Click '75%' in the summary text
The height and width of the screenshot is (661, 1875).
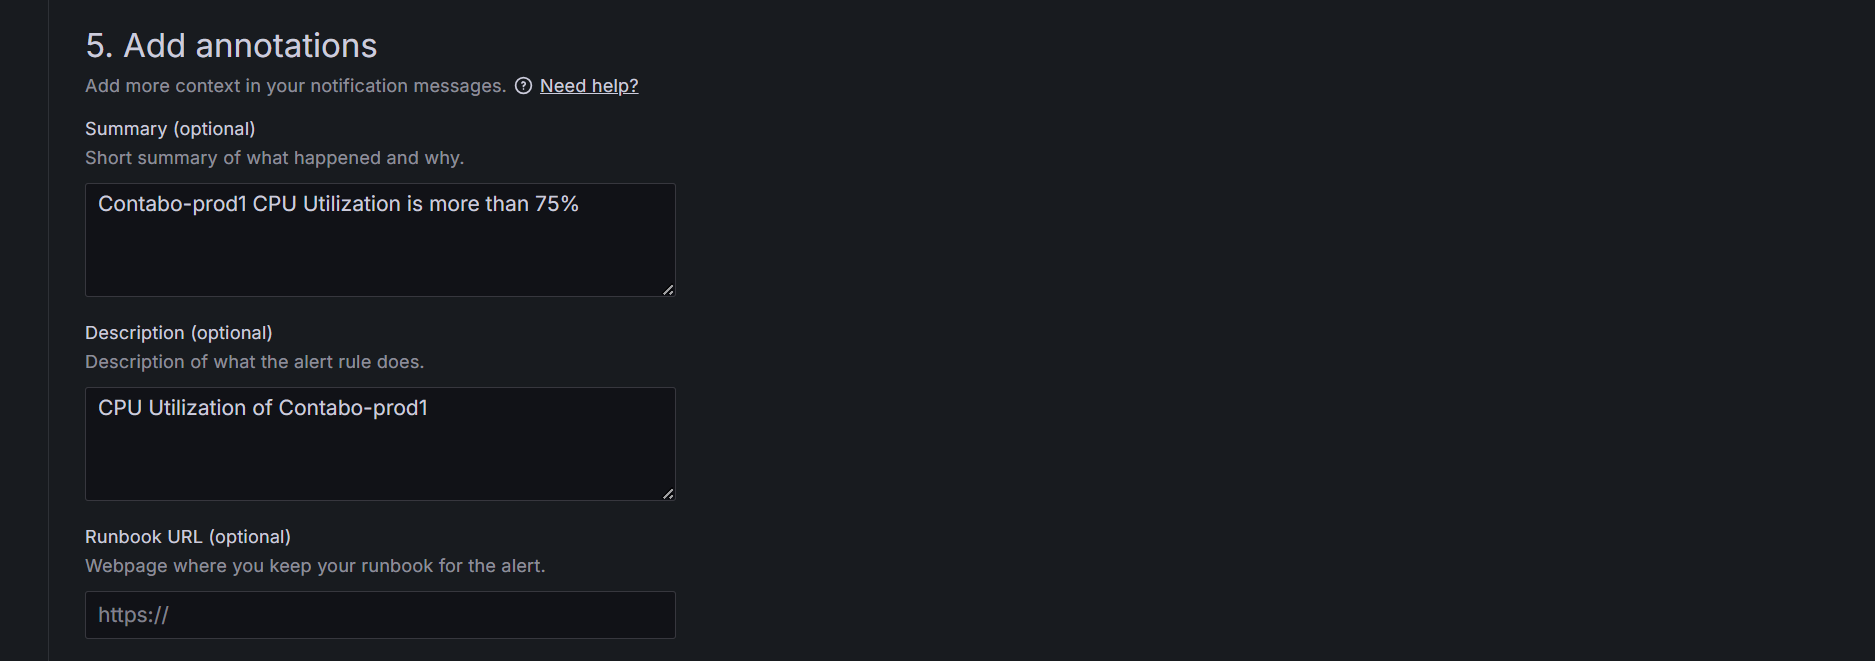click(x=556, y=204)
